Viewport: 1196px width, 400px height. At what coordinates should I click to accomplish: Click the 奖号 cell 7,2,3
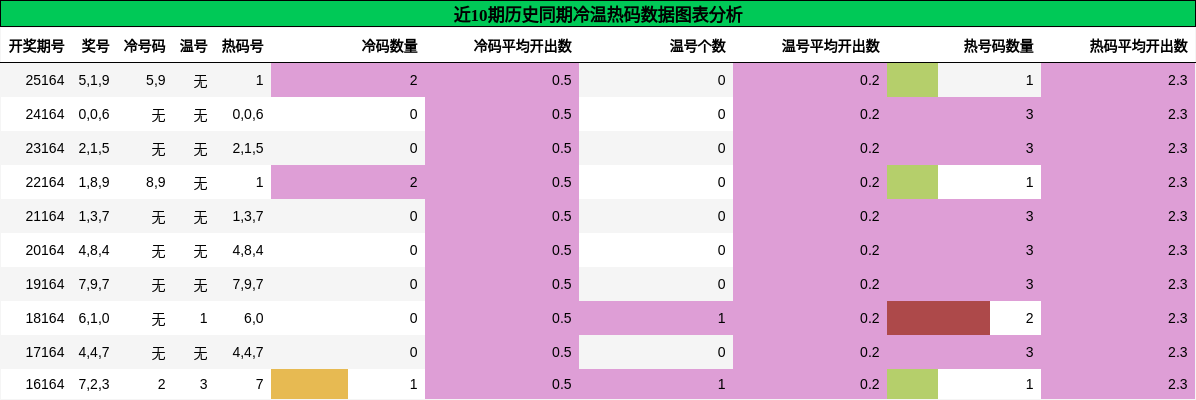coord(94,384)
